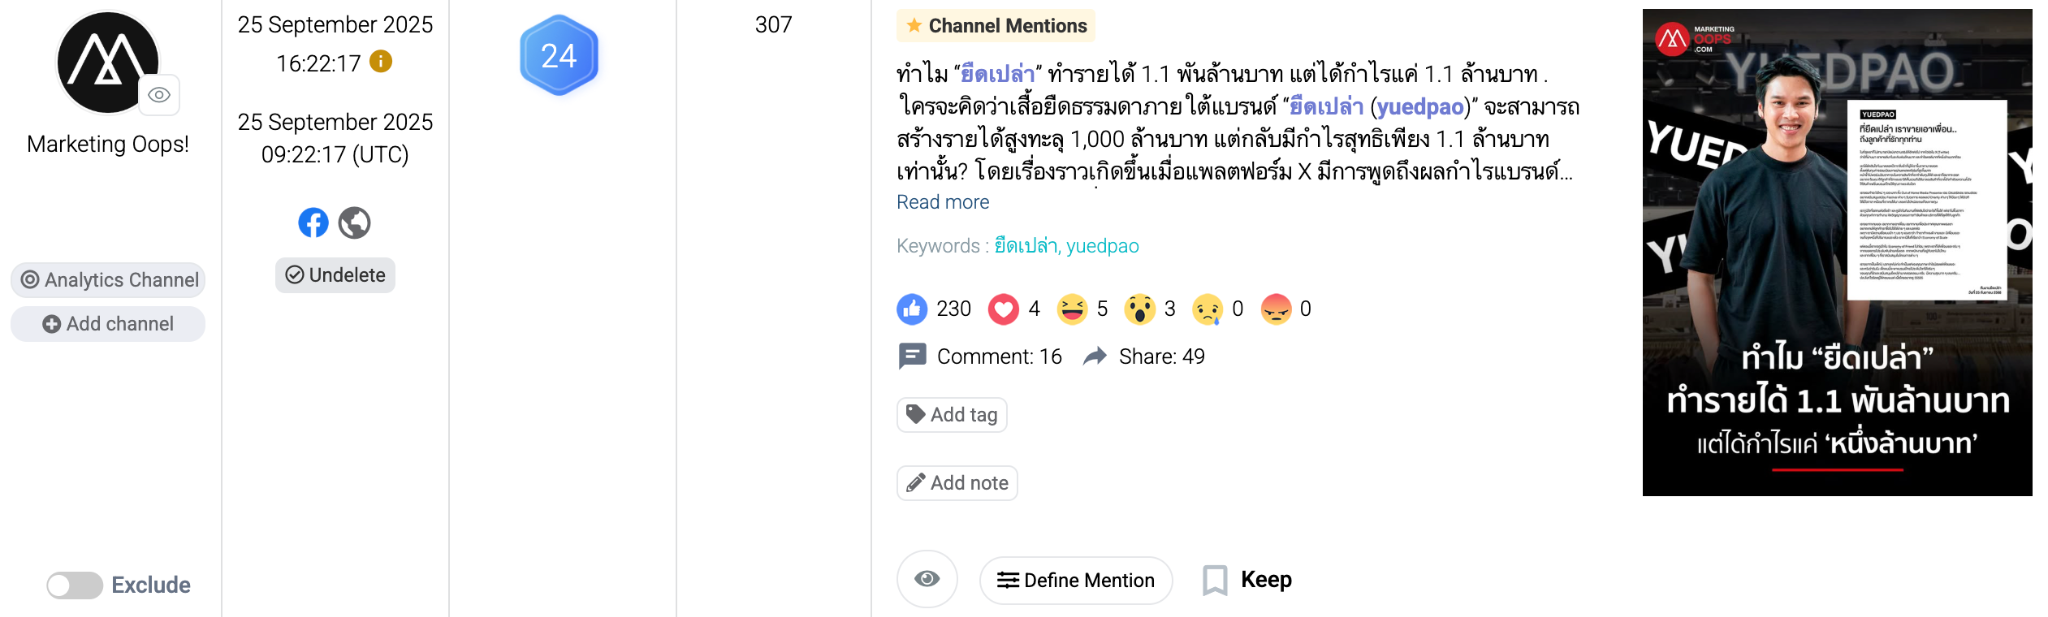
Task: Click the blue hexagon score badge 24
Action: [559, 56]
